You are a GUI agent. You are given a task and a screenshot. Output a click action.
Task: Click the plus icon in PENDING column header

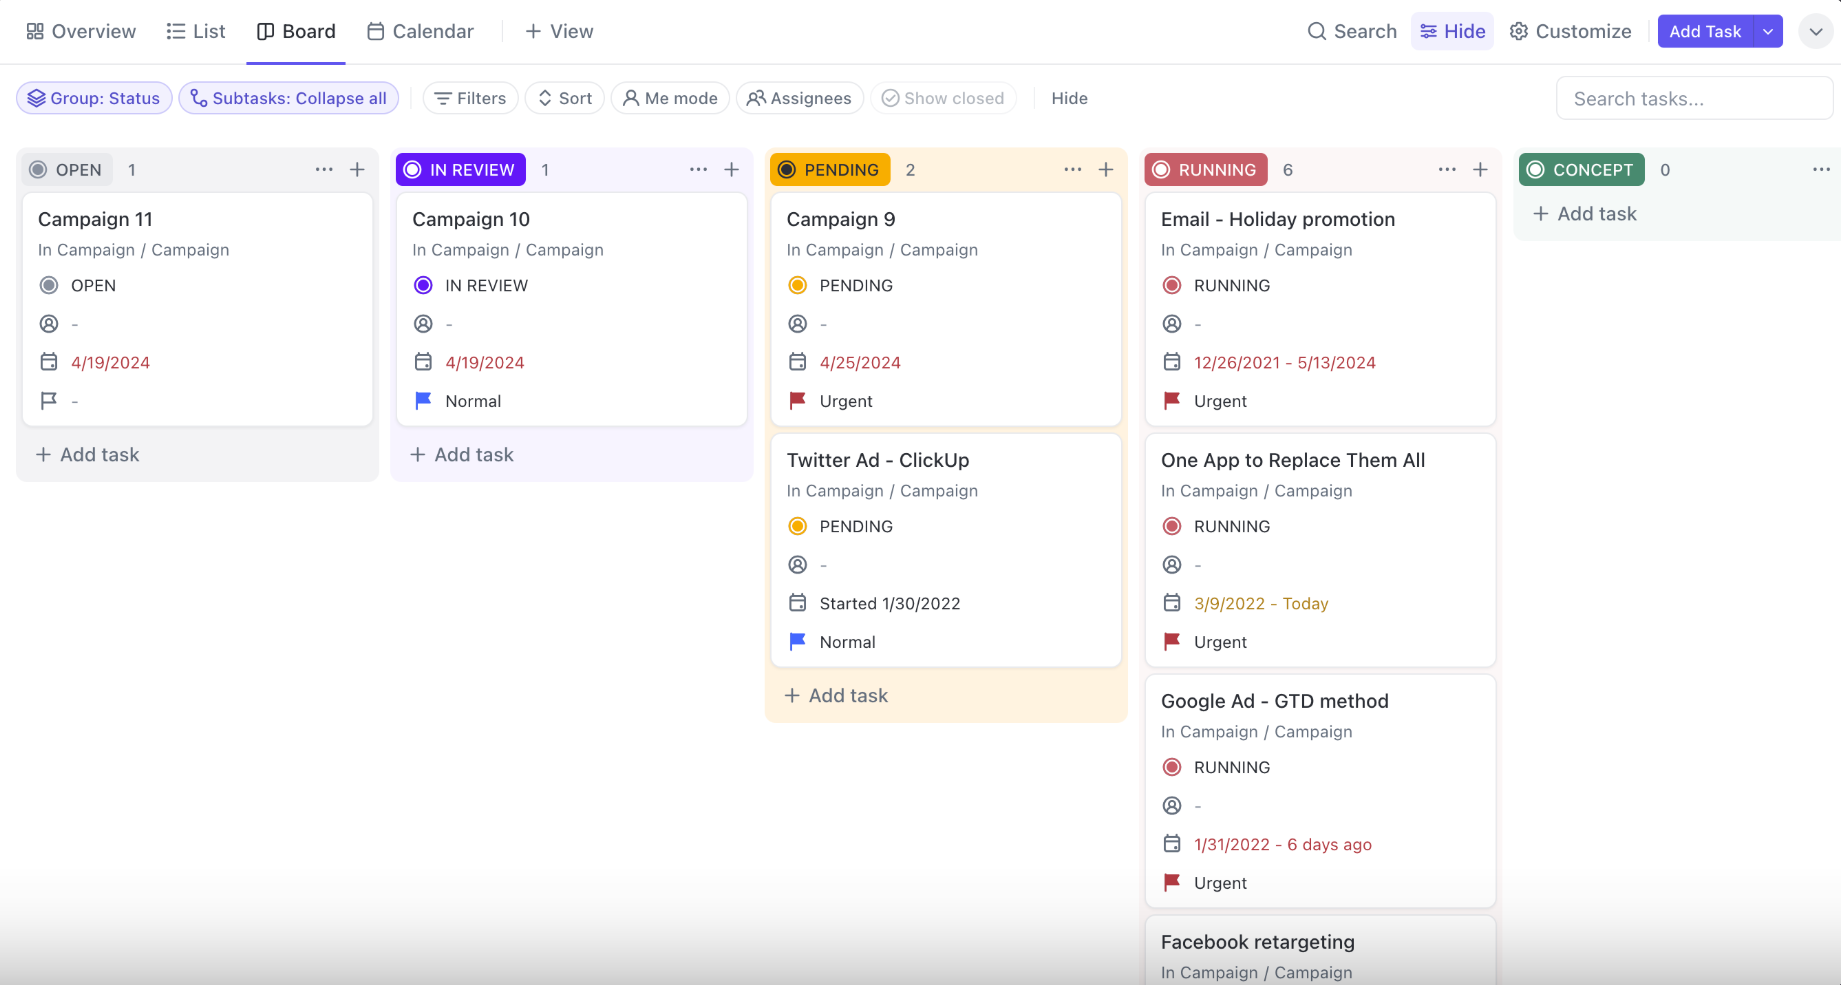[x=1106, y=170]
